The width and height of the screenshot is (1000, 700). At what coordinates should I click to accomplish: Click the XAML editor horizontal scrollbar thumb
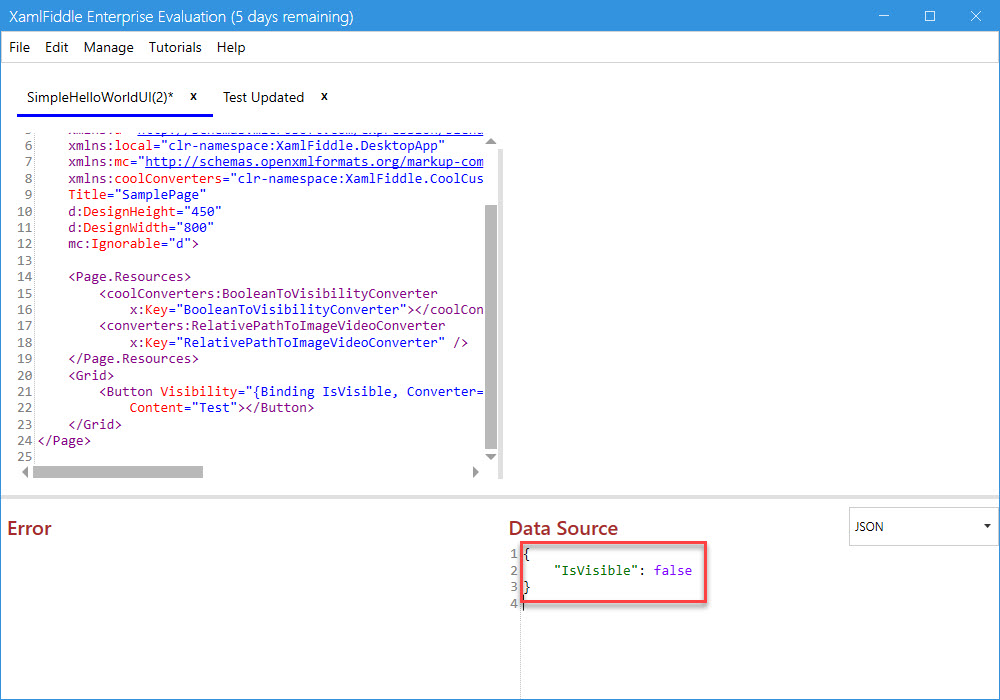118,472
